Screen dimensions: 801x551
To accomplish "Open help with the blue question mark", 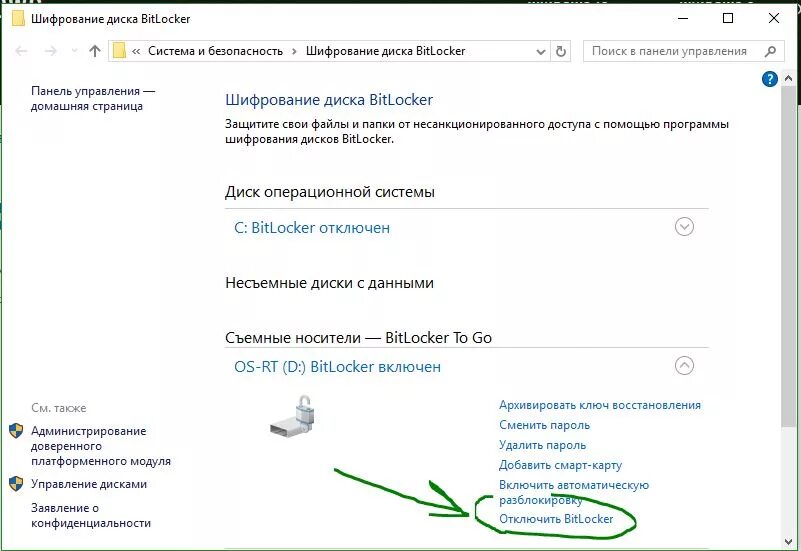I will 769,79.
